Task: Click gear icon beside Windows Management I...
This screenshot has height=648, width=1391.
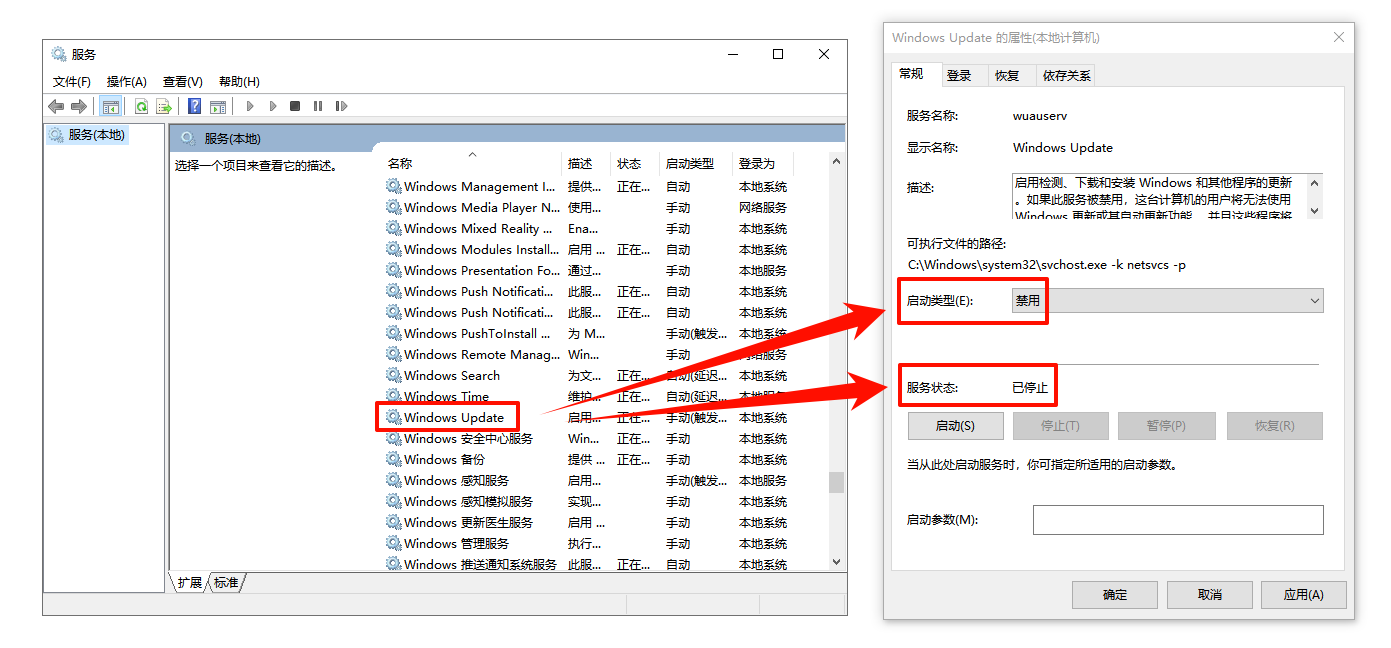Action: (x=394, y=186)
